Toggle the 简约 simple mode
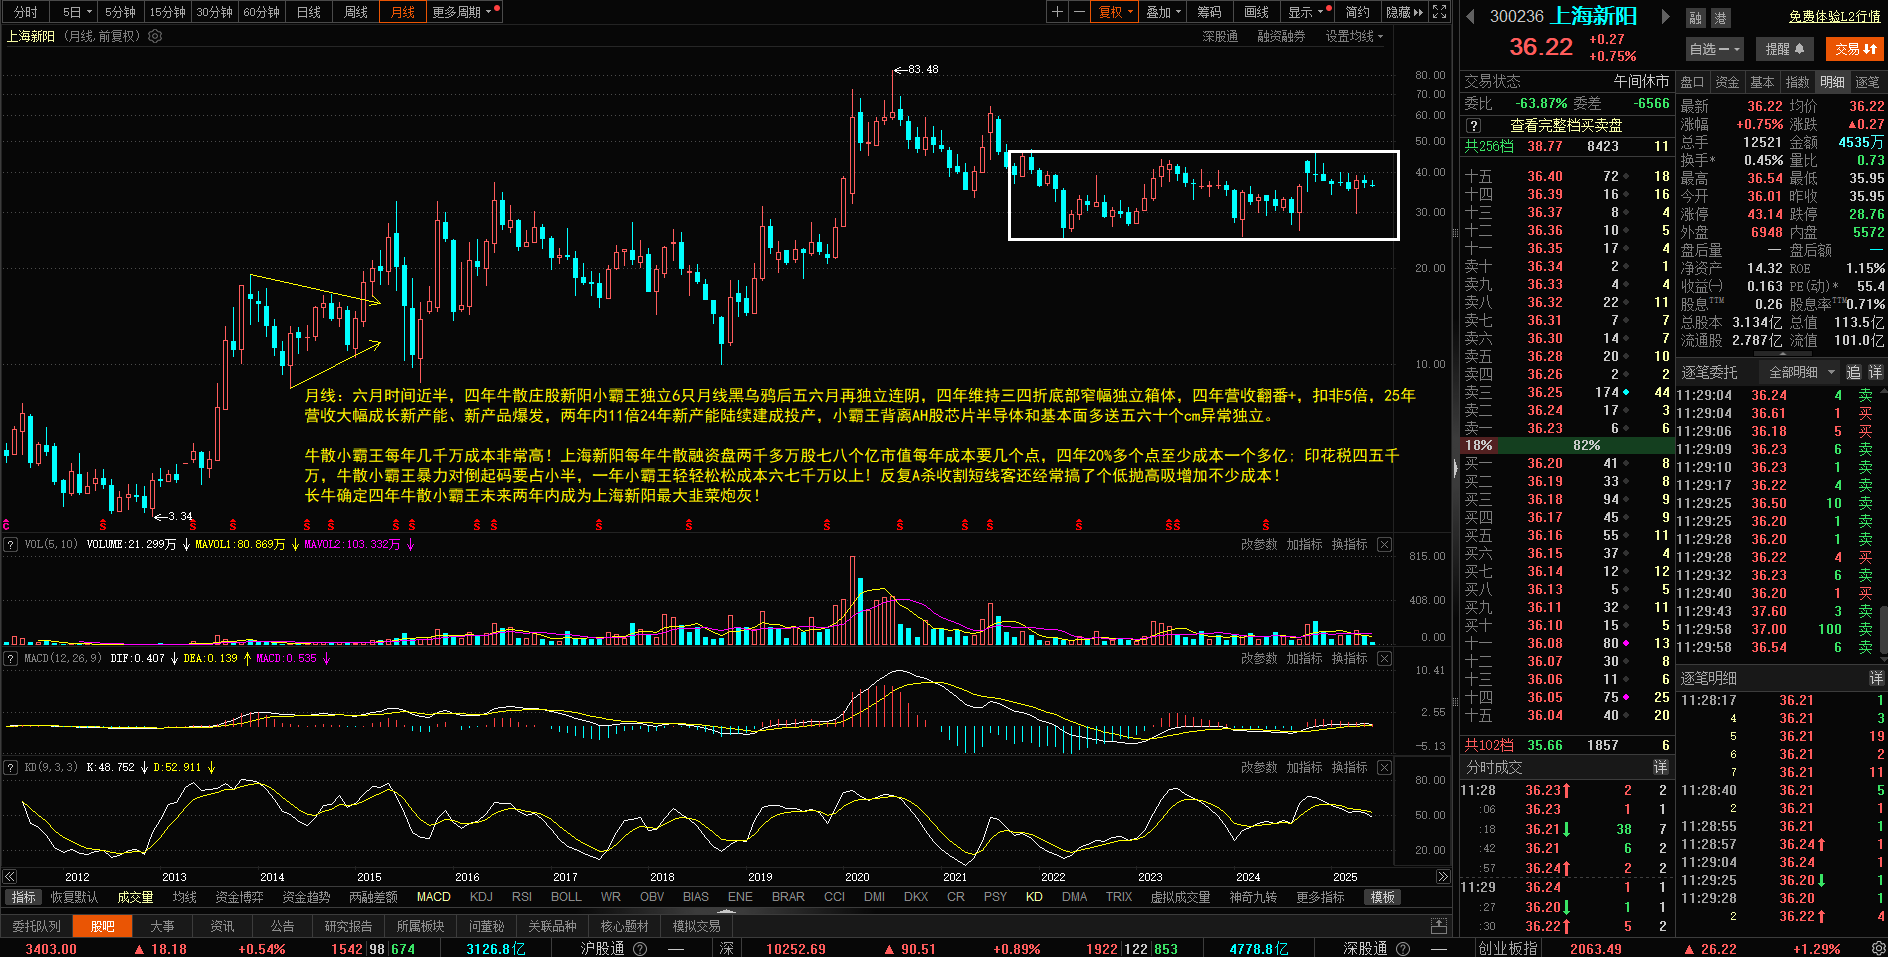The width and height of the screenshot is (1888, 957). coord(1357,12)
